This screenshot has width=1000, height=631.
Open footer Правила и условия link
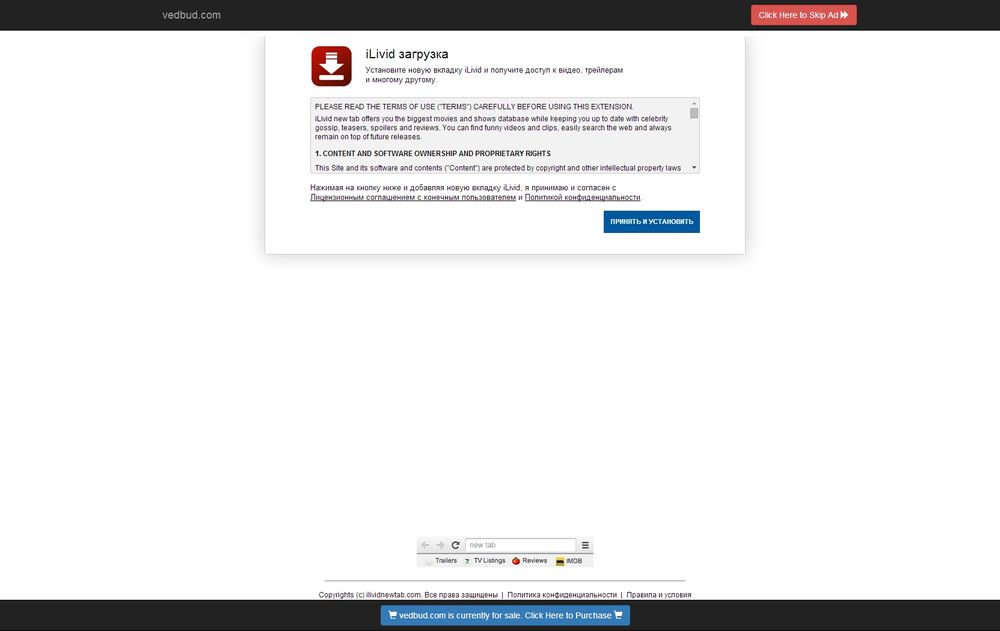click(659, 595)
